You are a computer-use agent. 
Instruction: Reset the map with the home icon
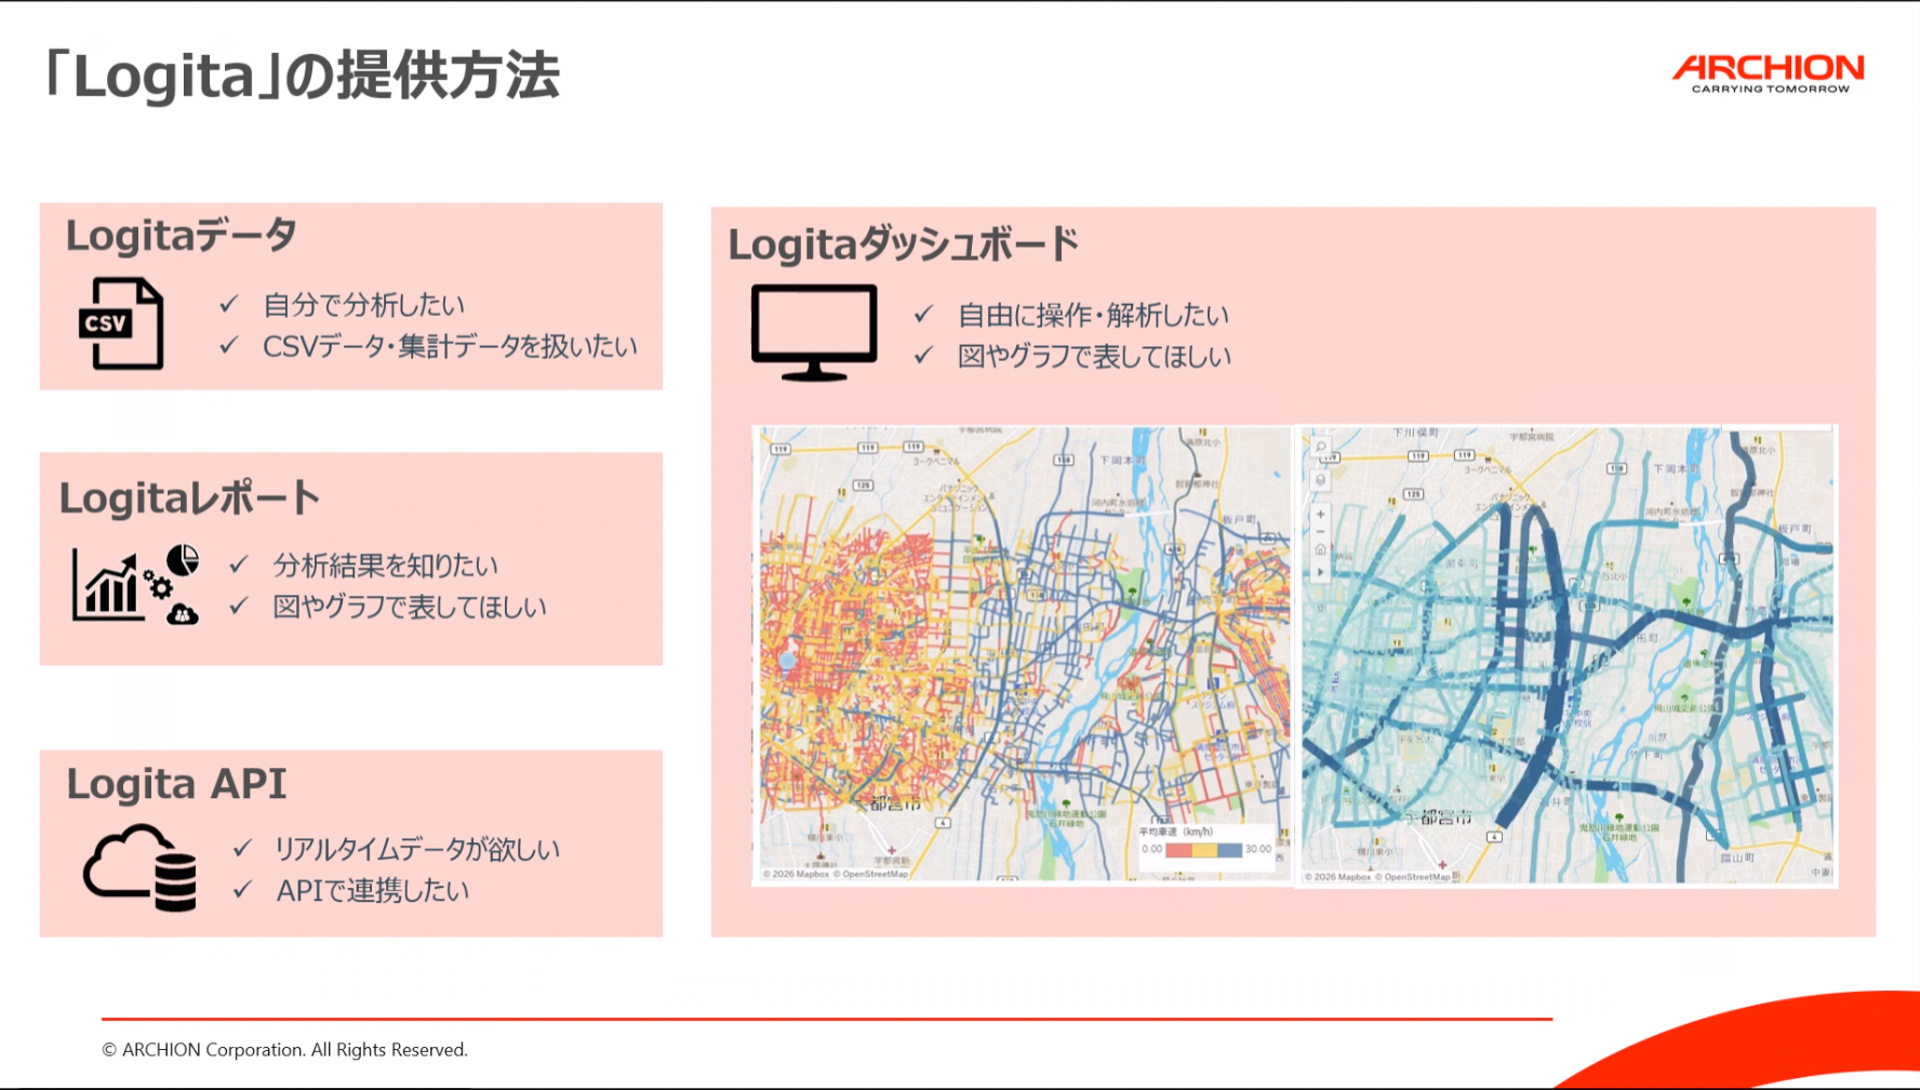1320,549
